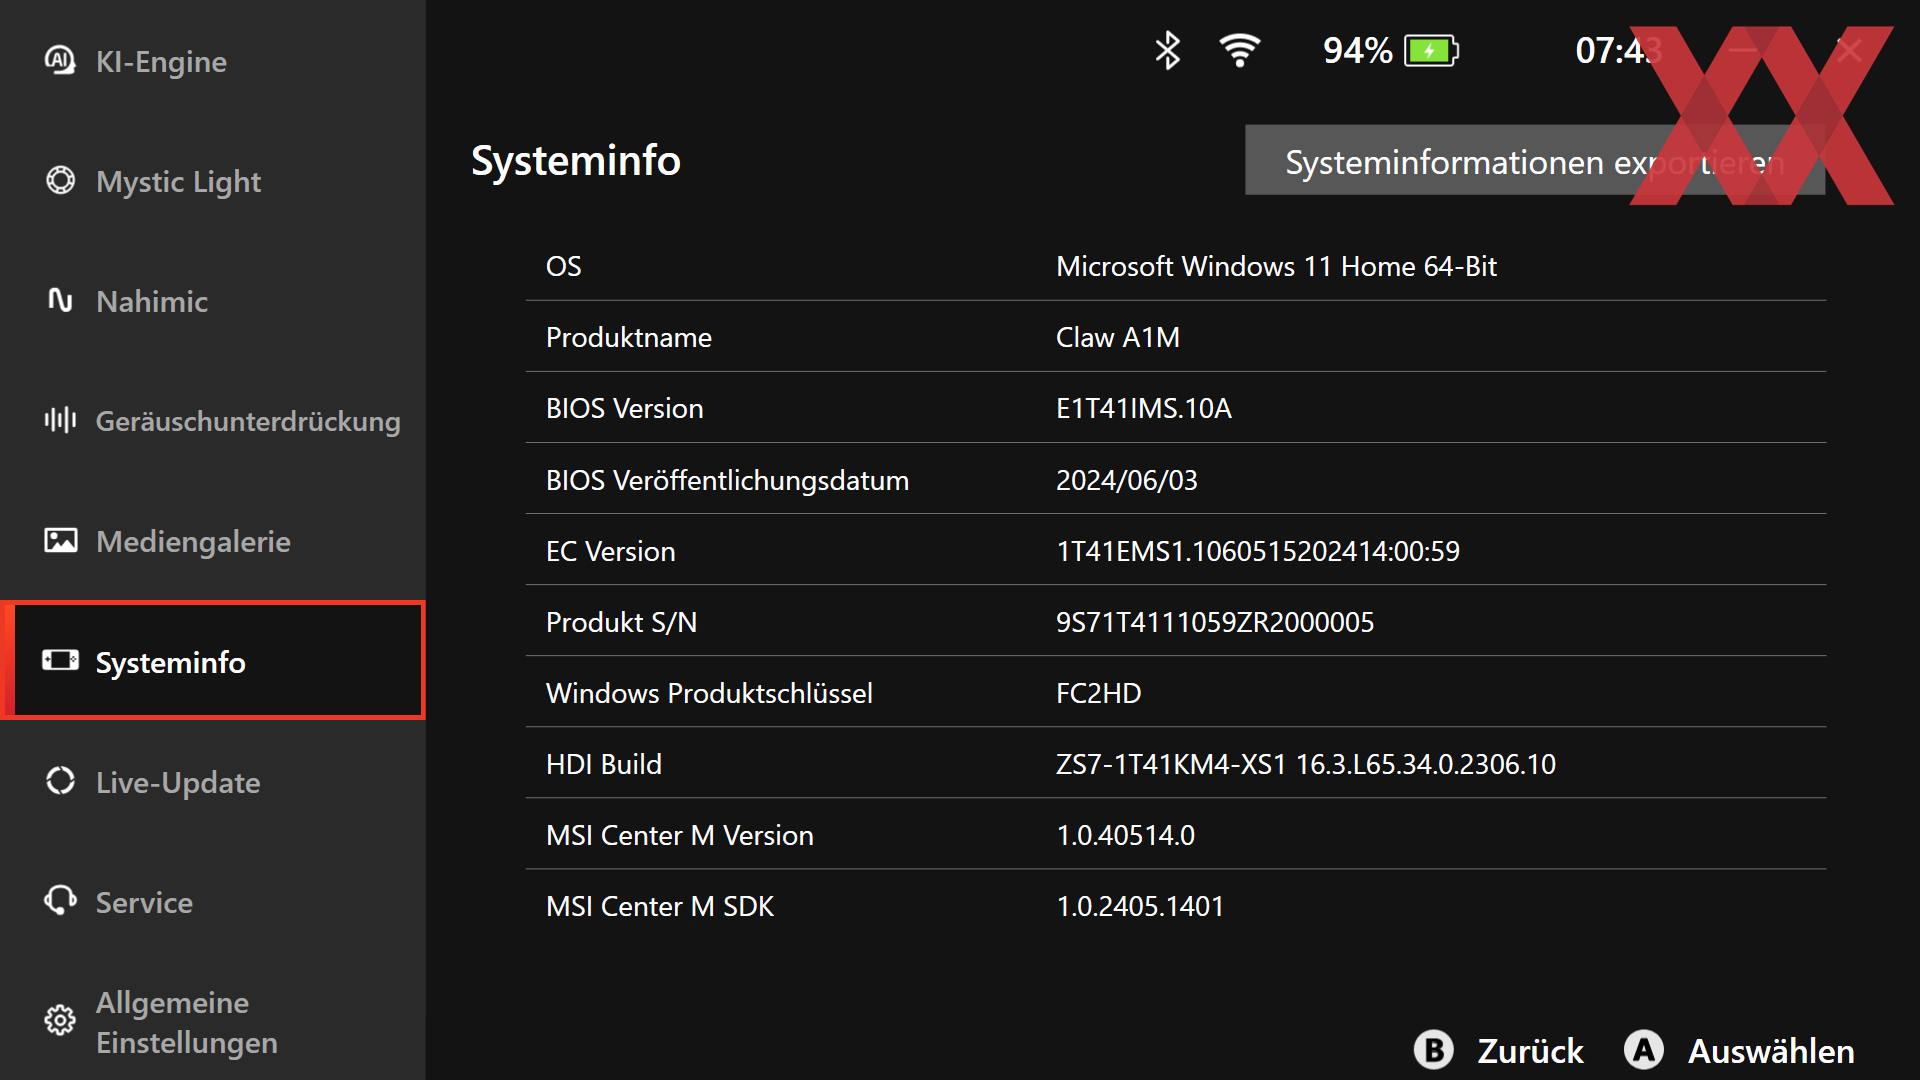Open the Live-Update page

click(x=213, y=782)
